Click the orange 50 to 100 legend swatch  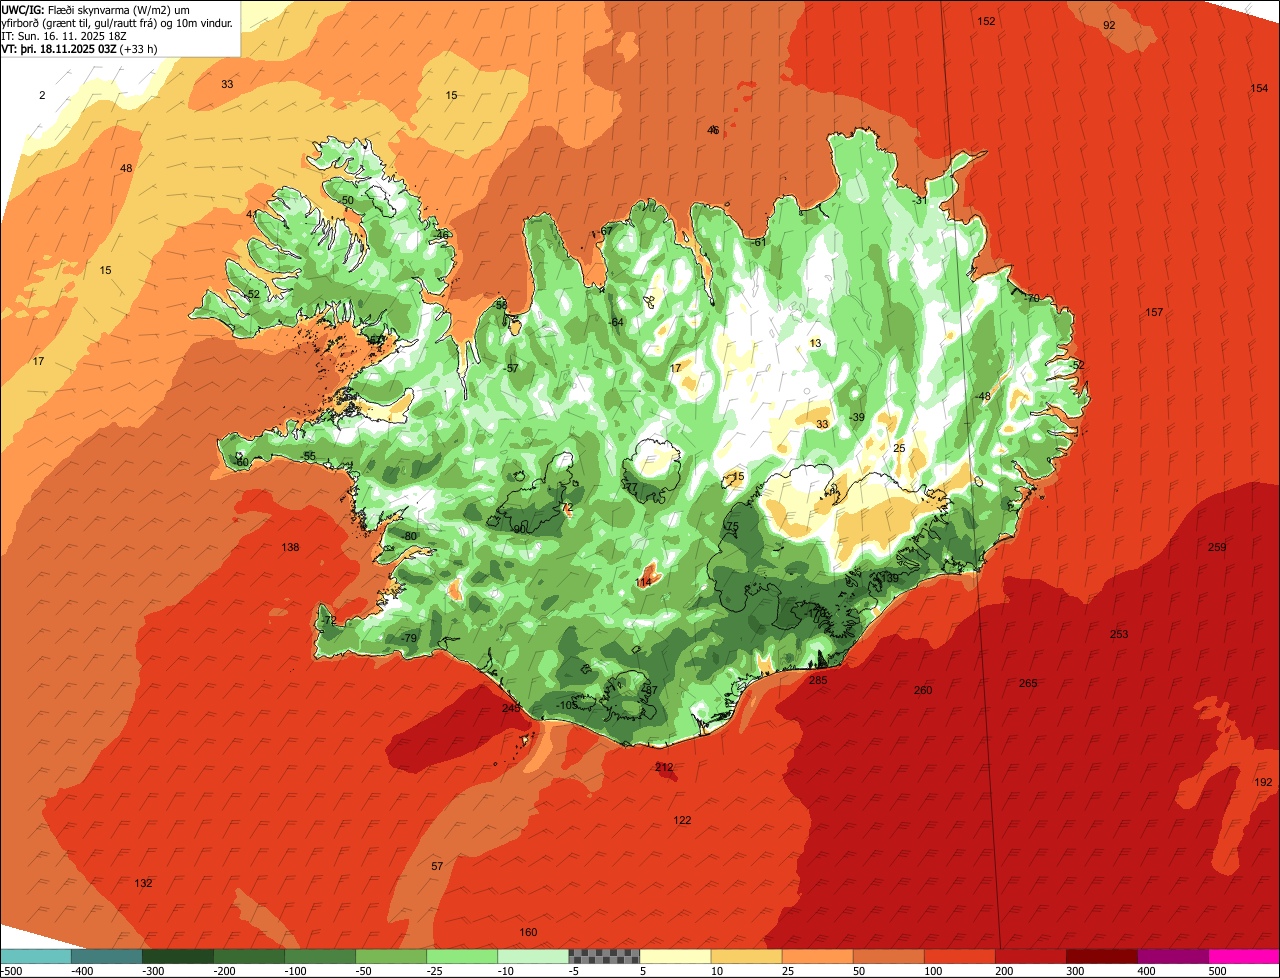888,956
